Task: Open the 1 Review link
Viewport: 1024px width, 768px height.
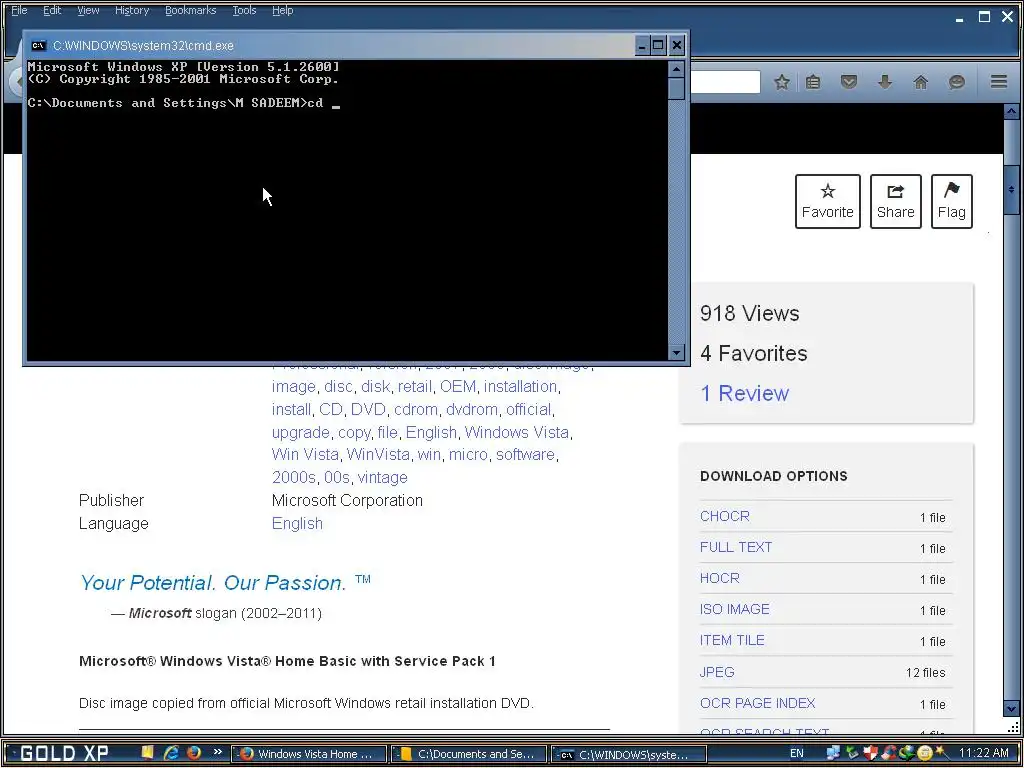Action: [744, 393]
